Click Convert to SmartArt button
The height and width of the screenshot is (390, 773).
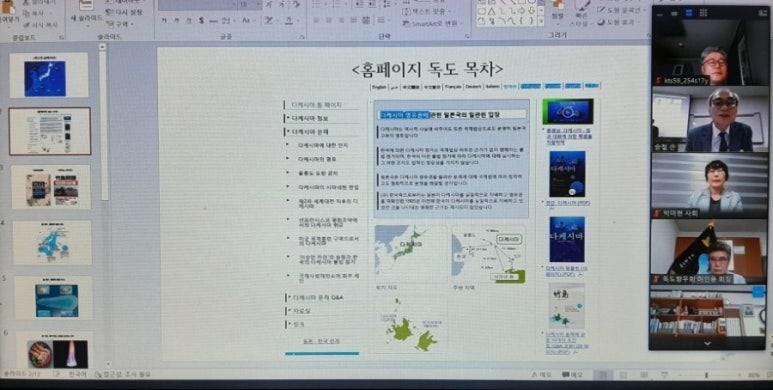(433, 23)
